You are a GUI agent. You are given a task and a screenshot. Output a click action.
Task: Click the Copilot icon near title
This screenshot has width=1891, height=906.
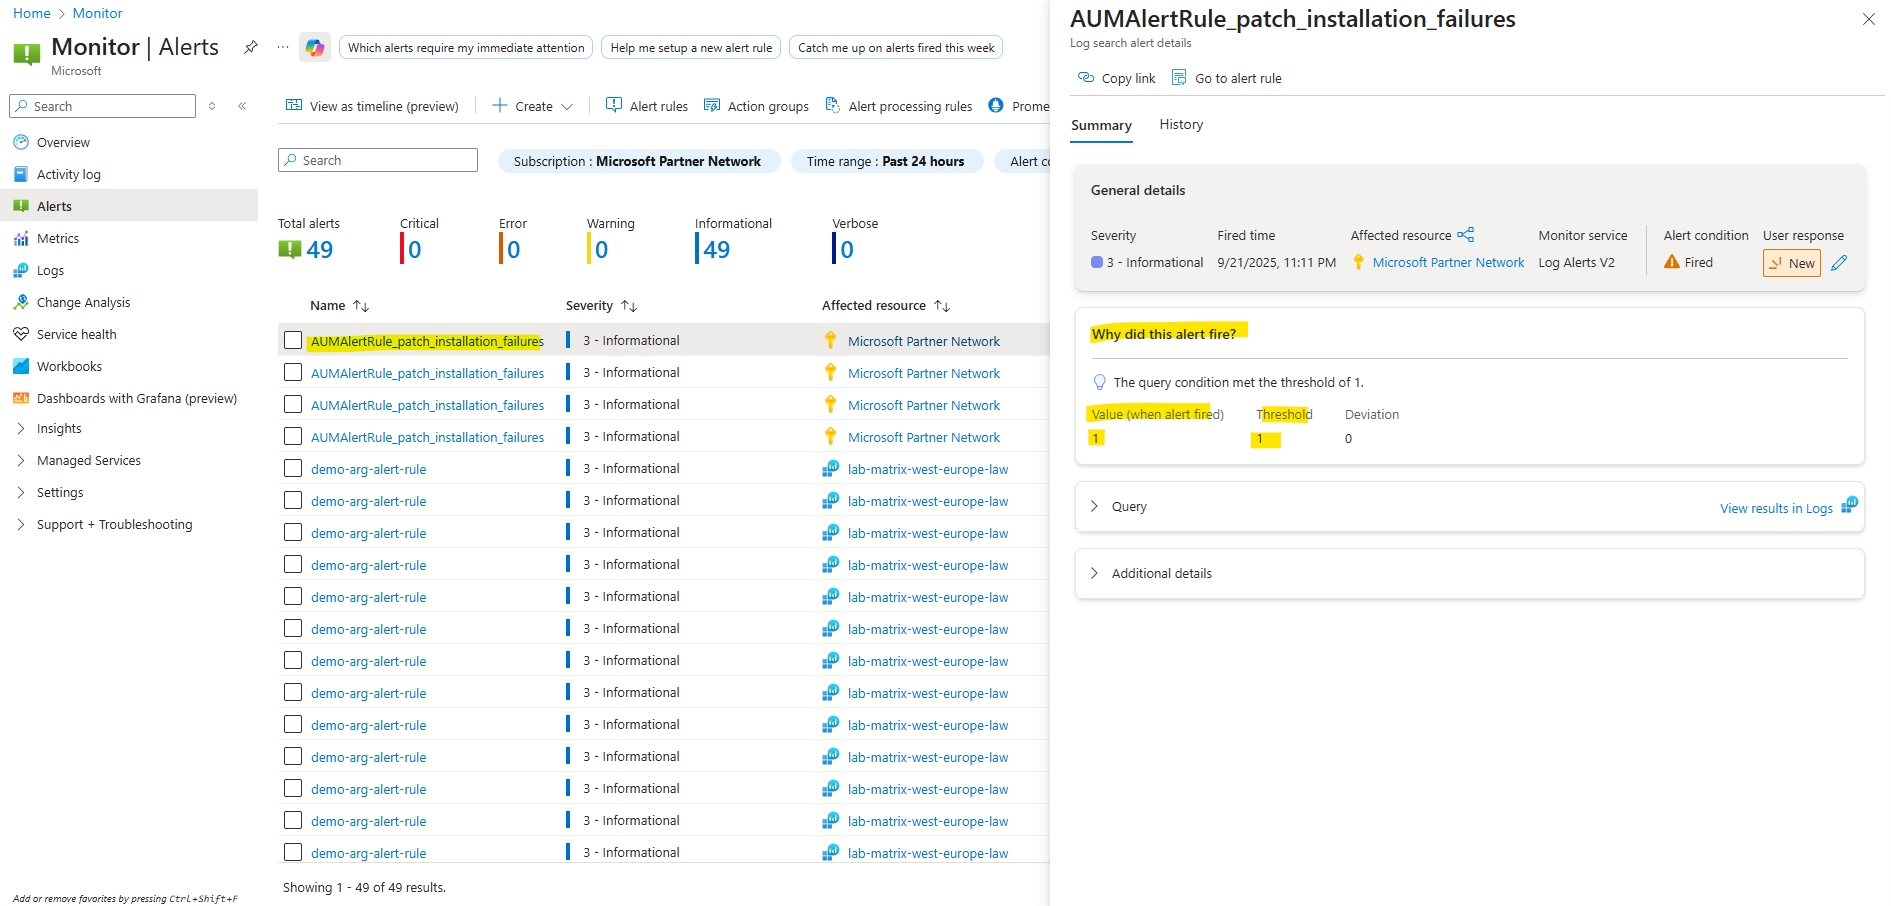[315, 47]
